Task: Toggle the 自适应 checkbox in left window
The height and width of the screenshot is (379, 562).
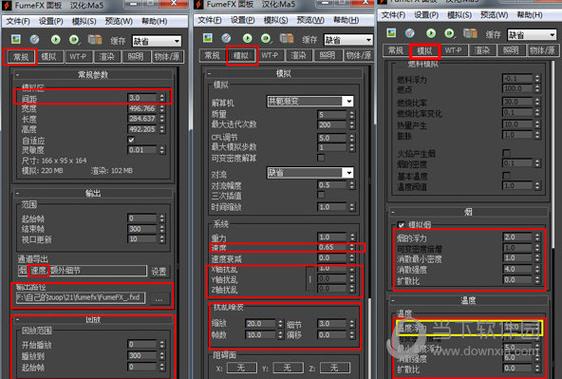Action: 131,139
